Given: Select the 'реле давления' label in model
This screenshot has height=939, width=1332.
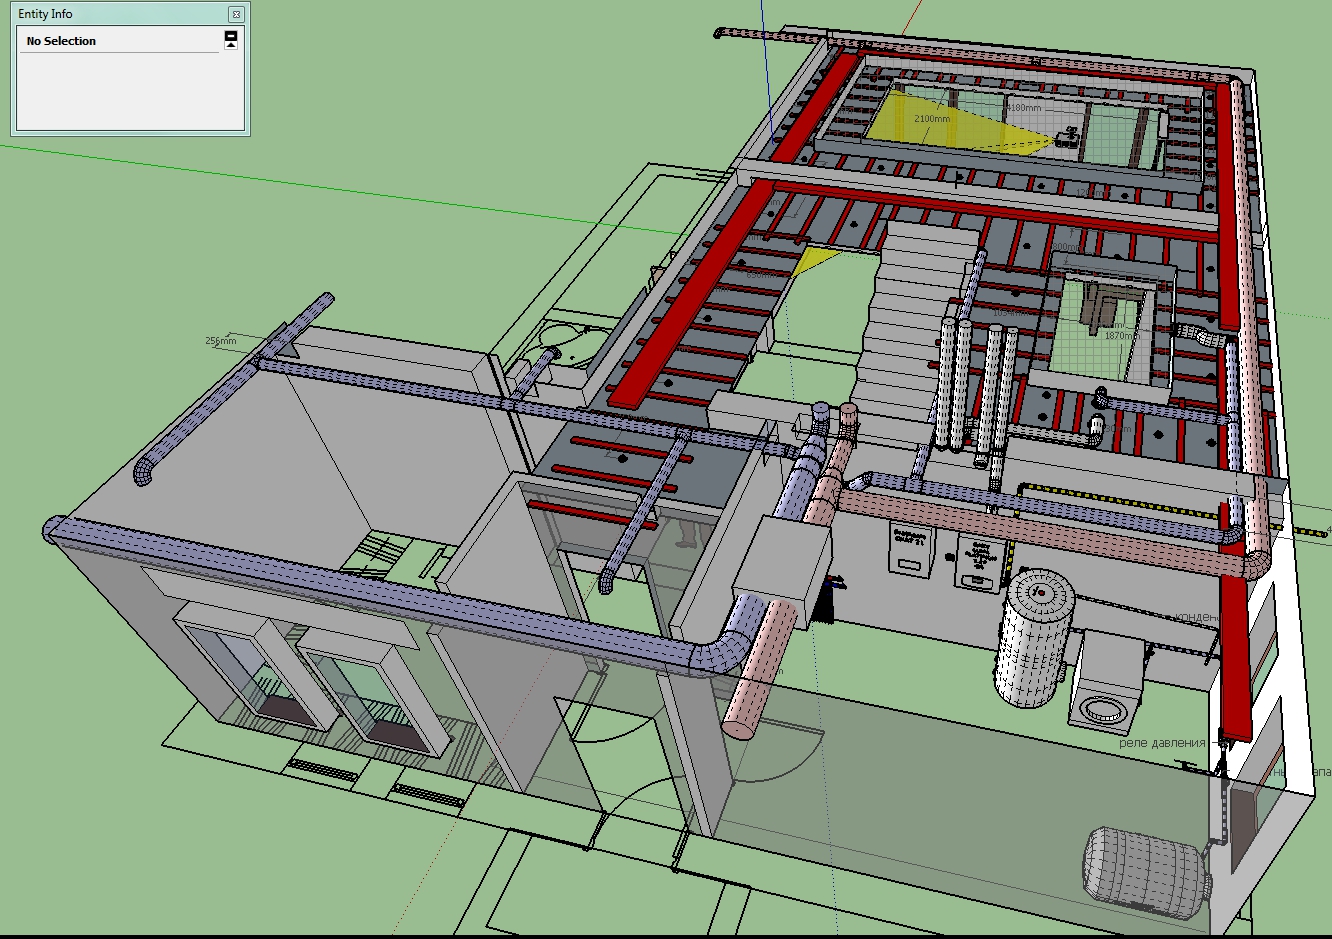Looking at the screenshot, I should point(1162,743).
